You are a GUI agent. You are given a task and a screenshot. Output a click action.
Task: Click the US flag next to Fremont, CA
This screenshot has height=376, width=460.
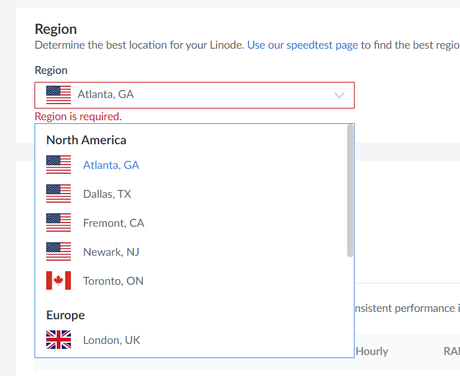[x=59, y=223]
